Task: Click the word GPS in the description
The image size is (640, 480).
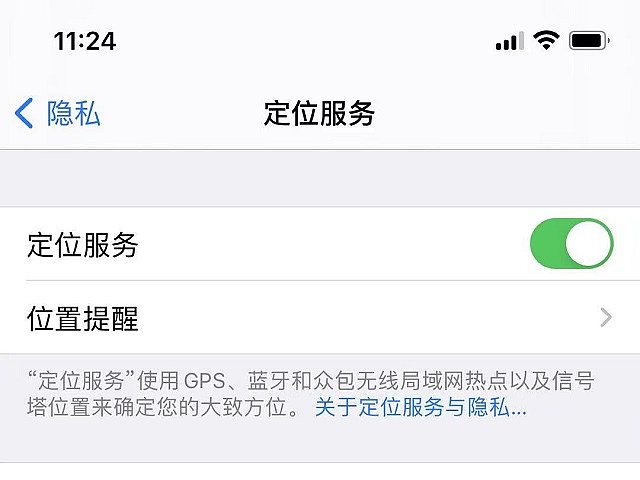Action: (x=204, y=381)
